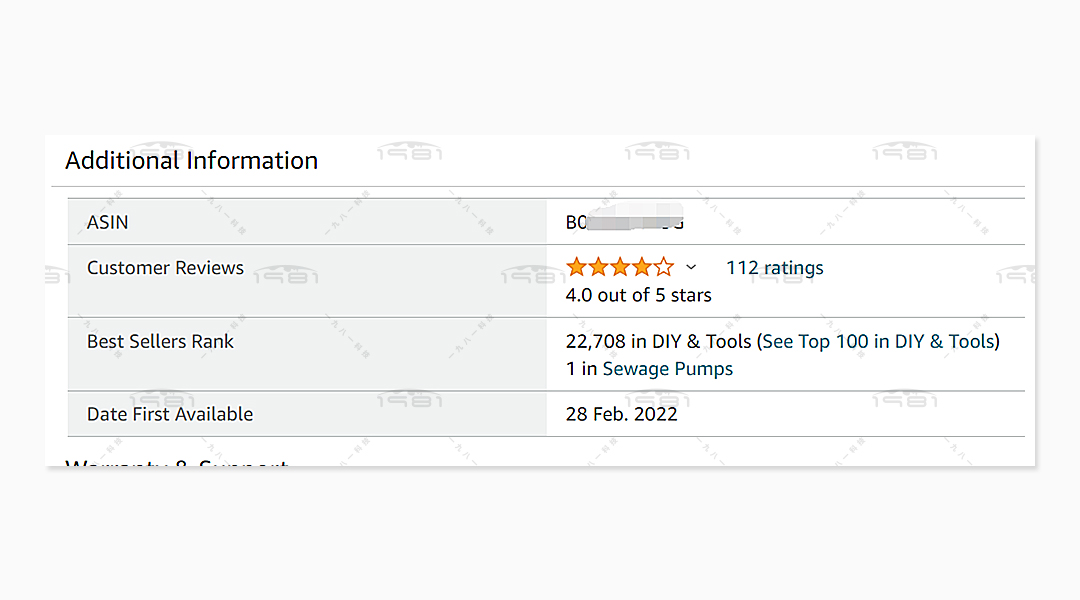The image size is (1080, 600).
Task: Click the "1 in" rank text before Sewage Pumps
Action: pos(581,369)
